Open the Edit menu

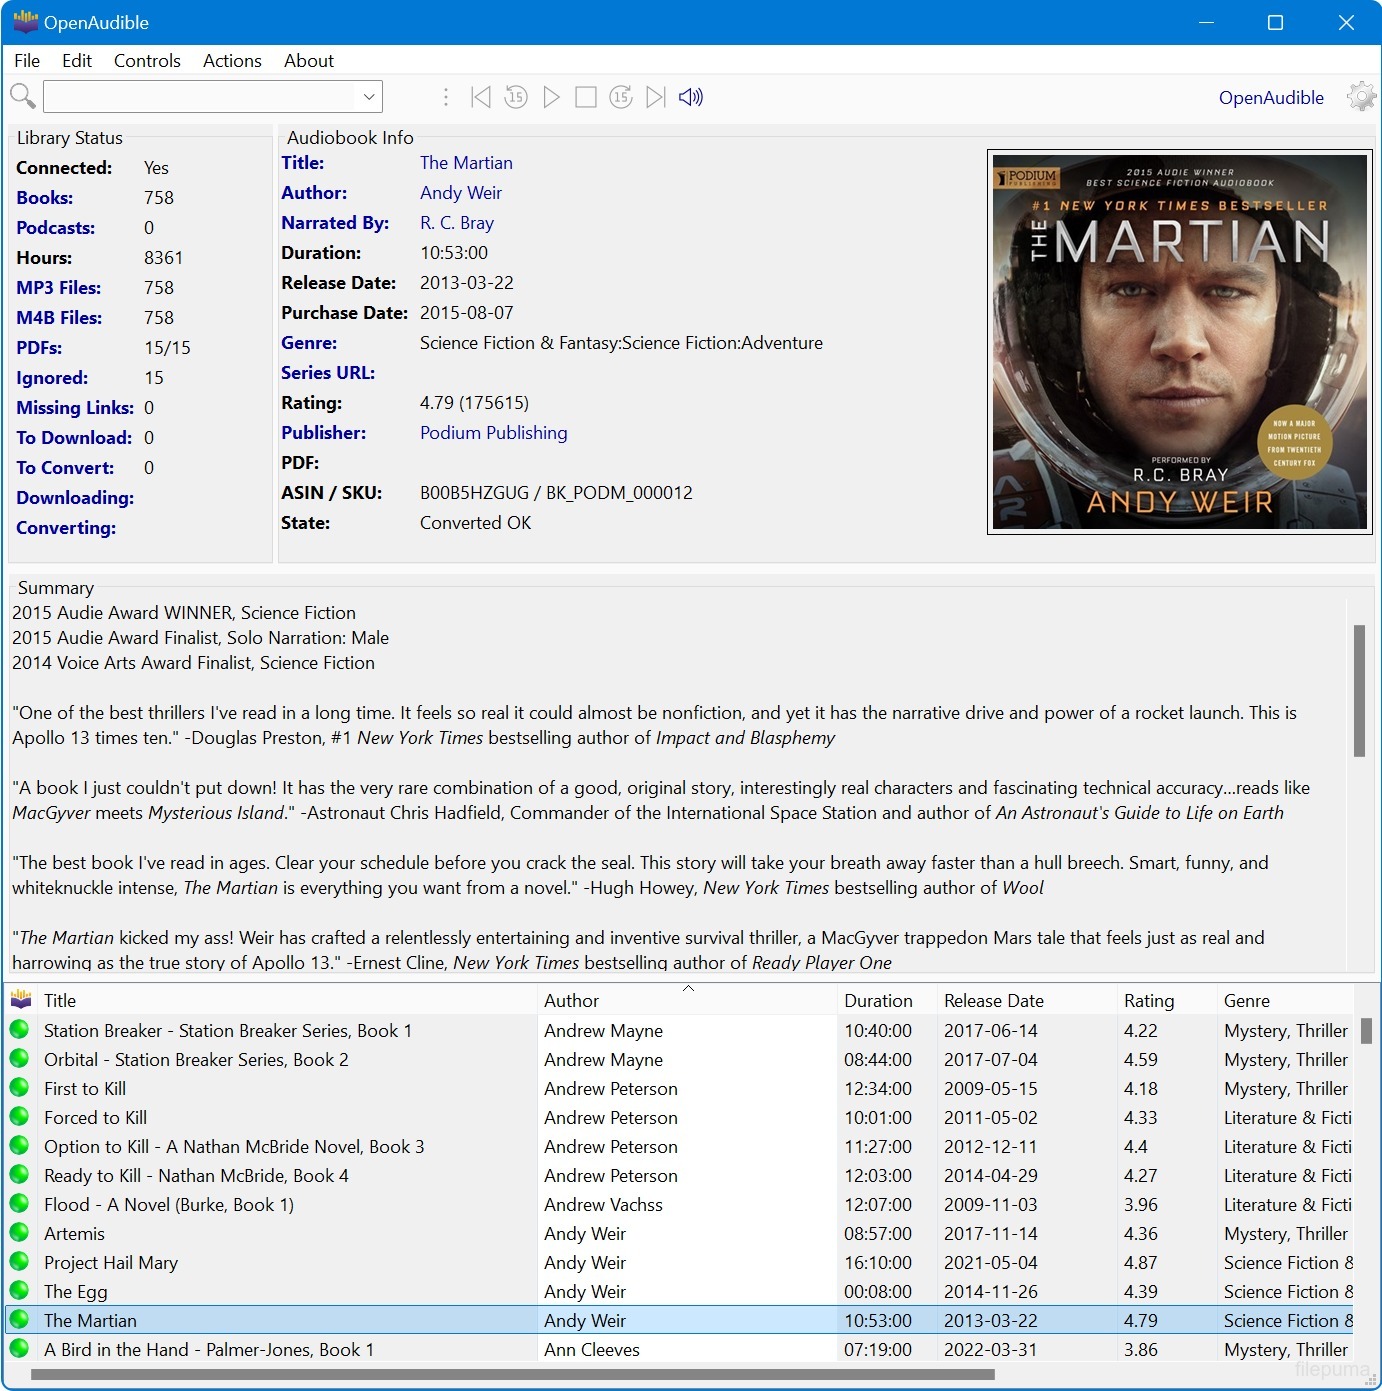click(77, 61)
